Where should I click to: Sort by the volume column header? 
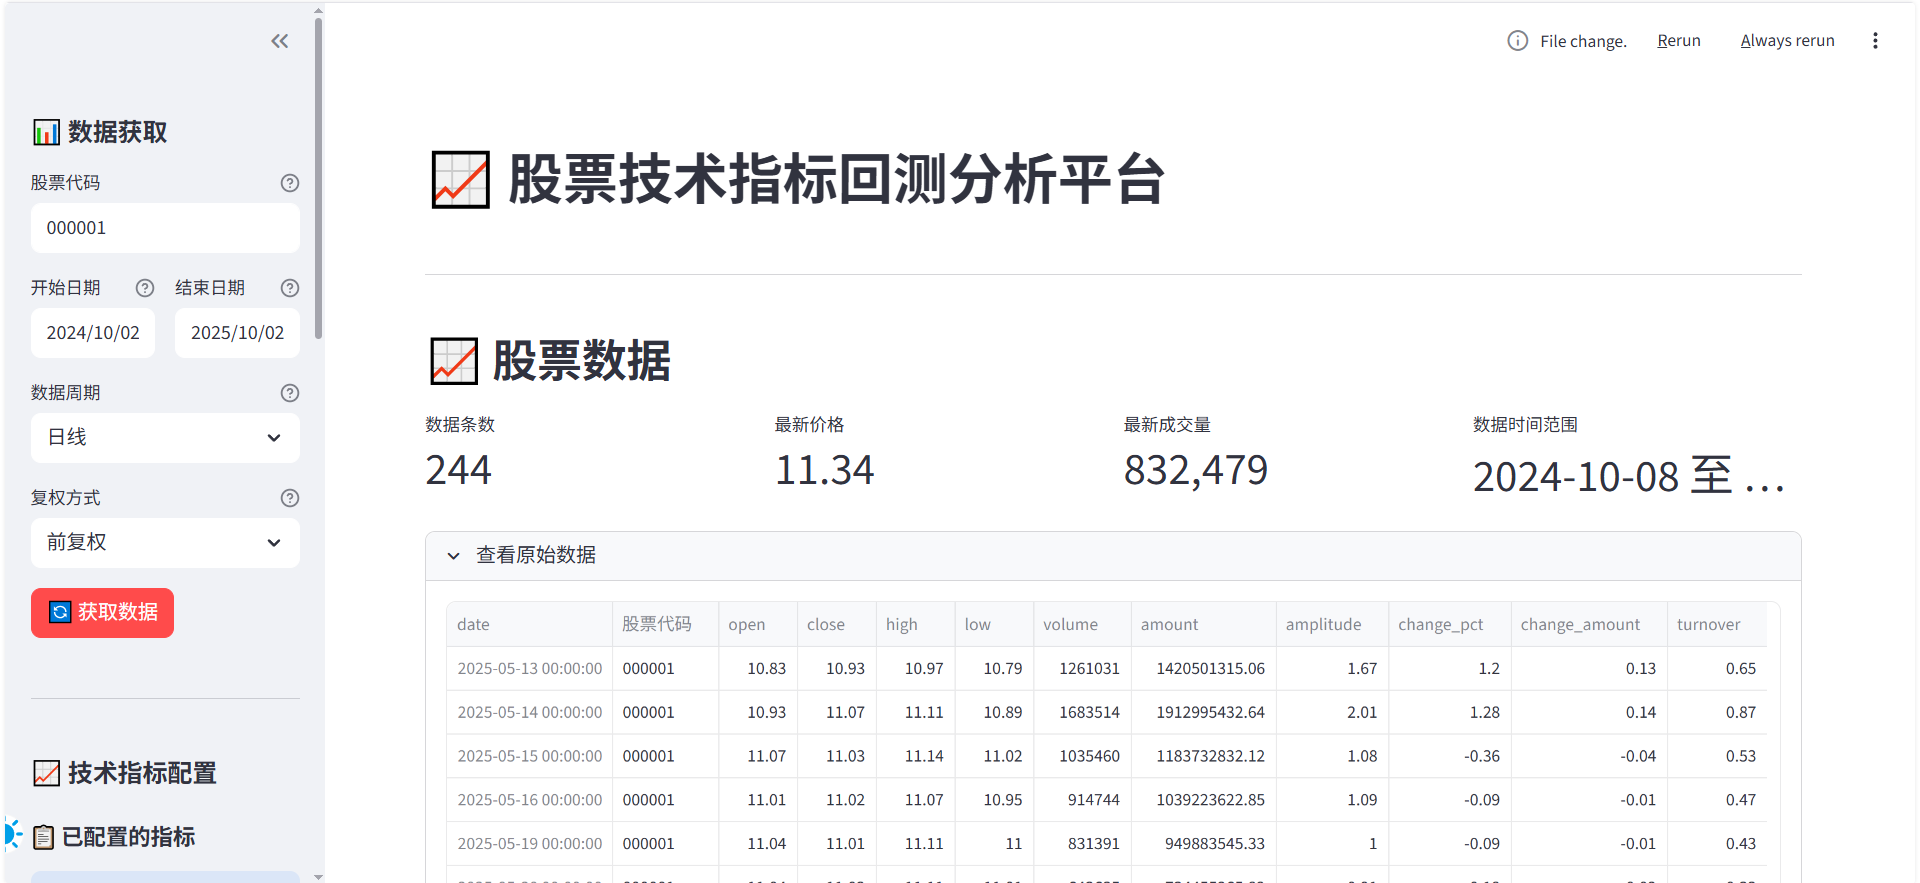click(x=1082, y=624)
